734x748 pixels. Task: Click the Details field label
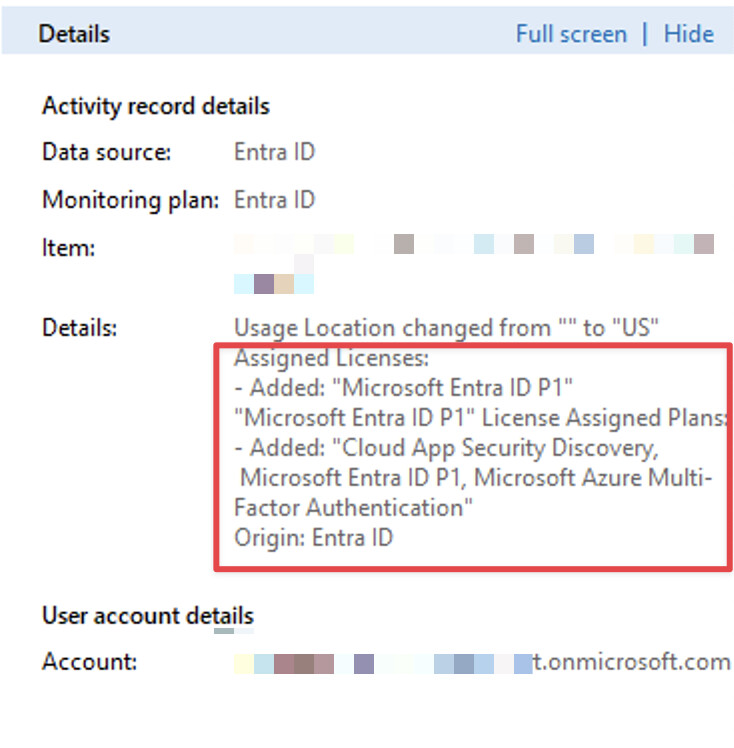[79, 327]
